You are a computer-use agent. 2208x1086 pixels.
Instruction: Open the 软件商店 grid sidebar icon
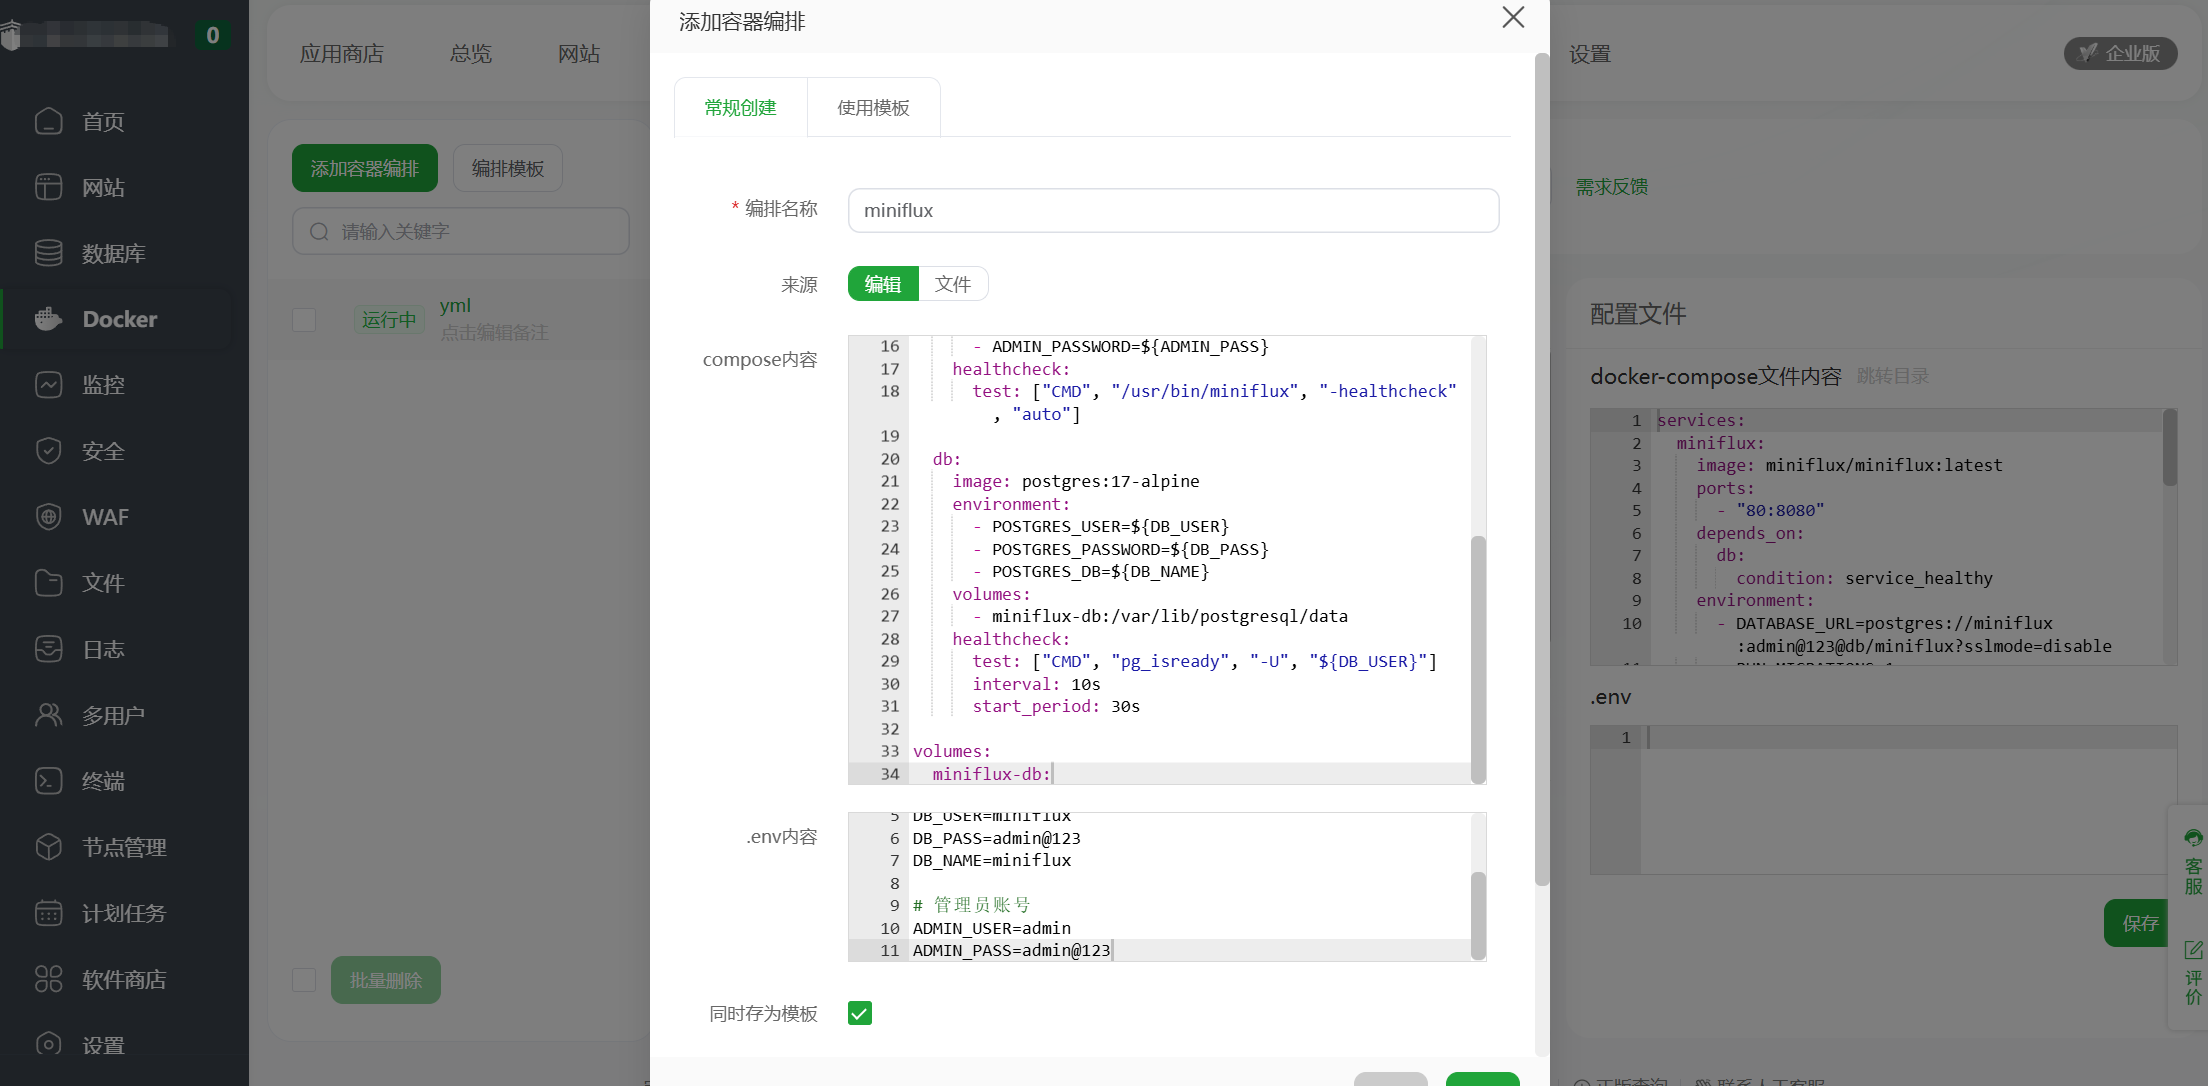[x=48, y=979]
